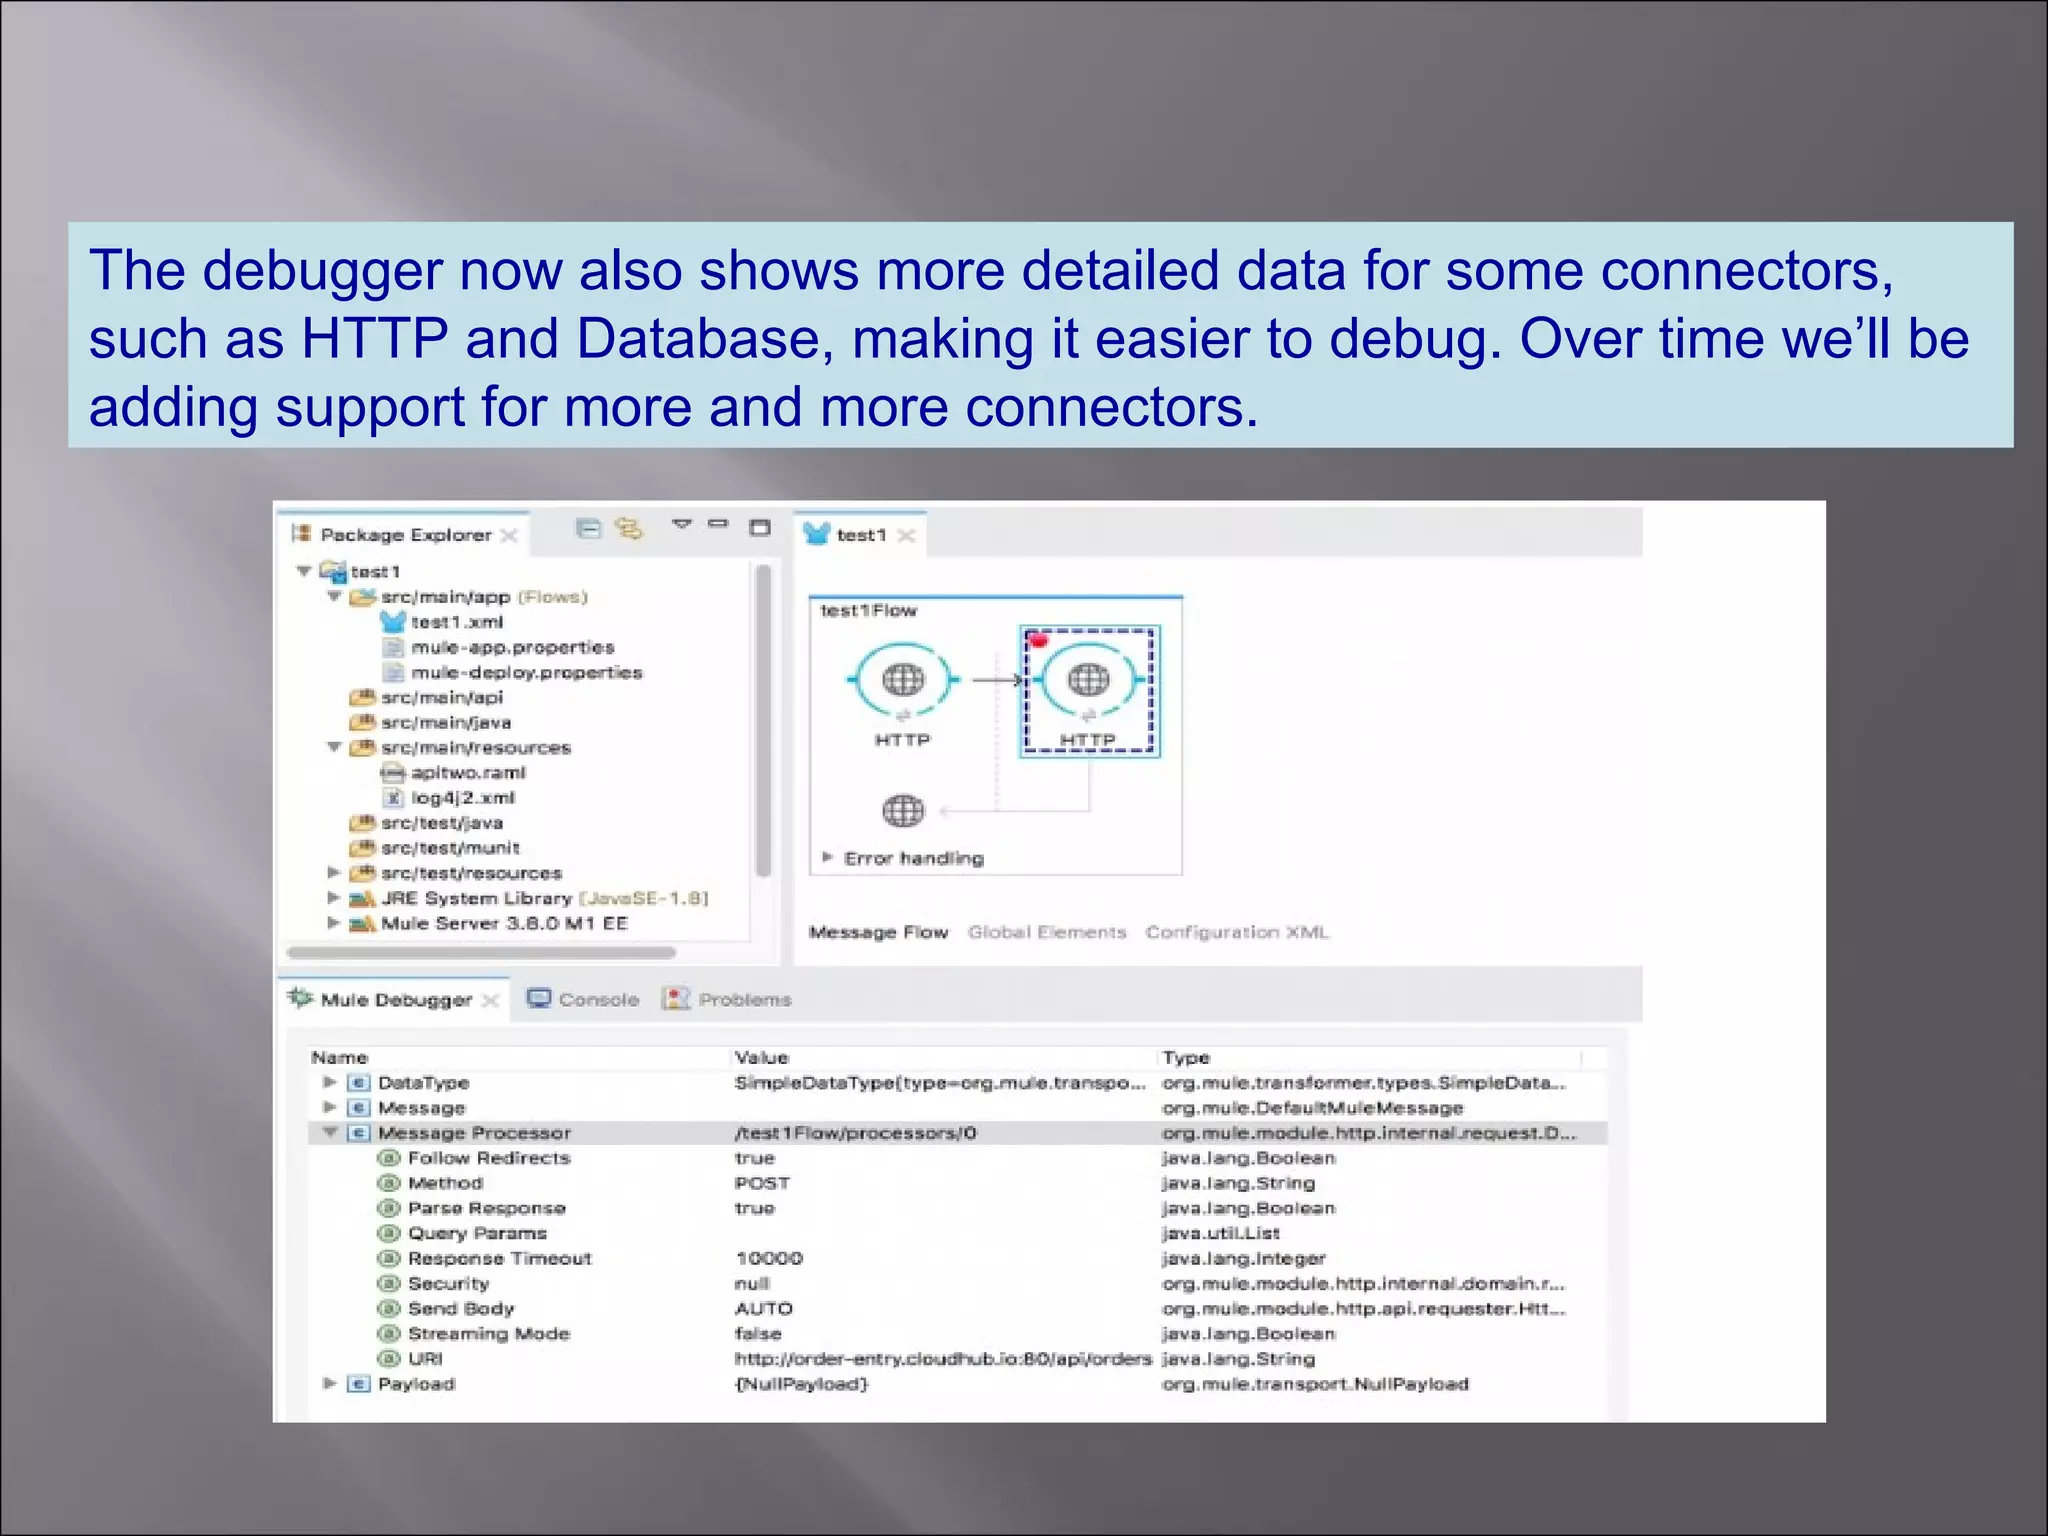2048x1536 pixels.
Task: Expand the JRE System Library node
Action: (334, 898)
